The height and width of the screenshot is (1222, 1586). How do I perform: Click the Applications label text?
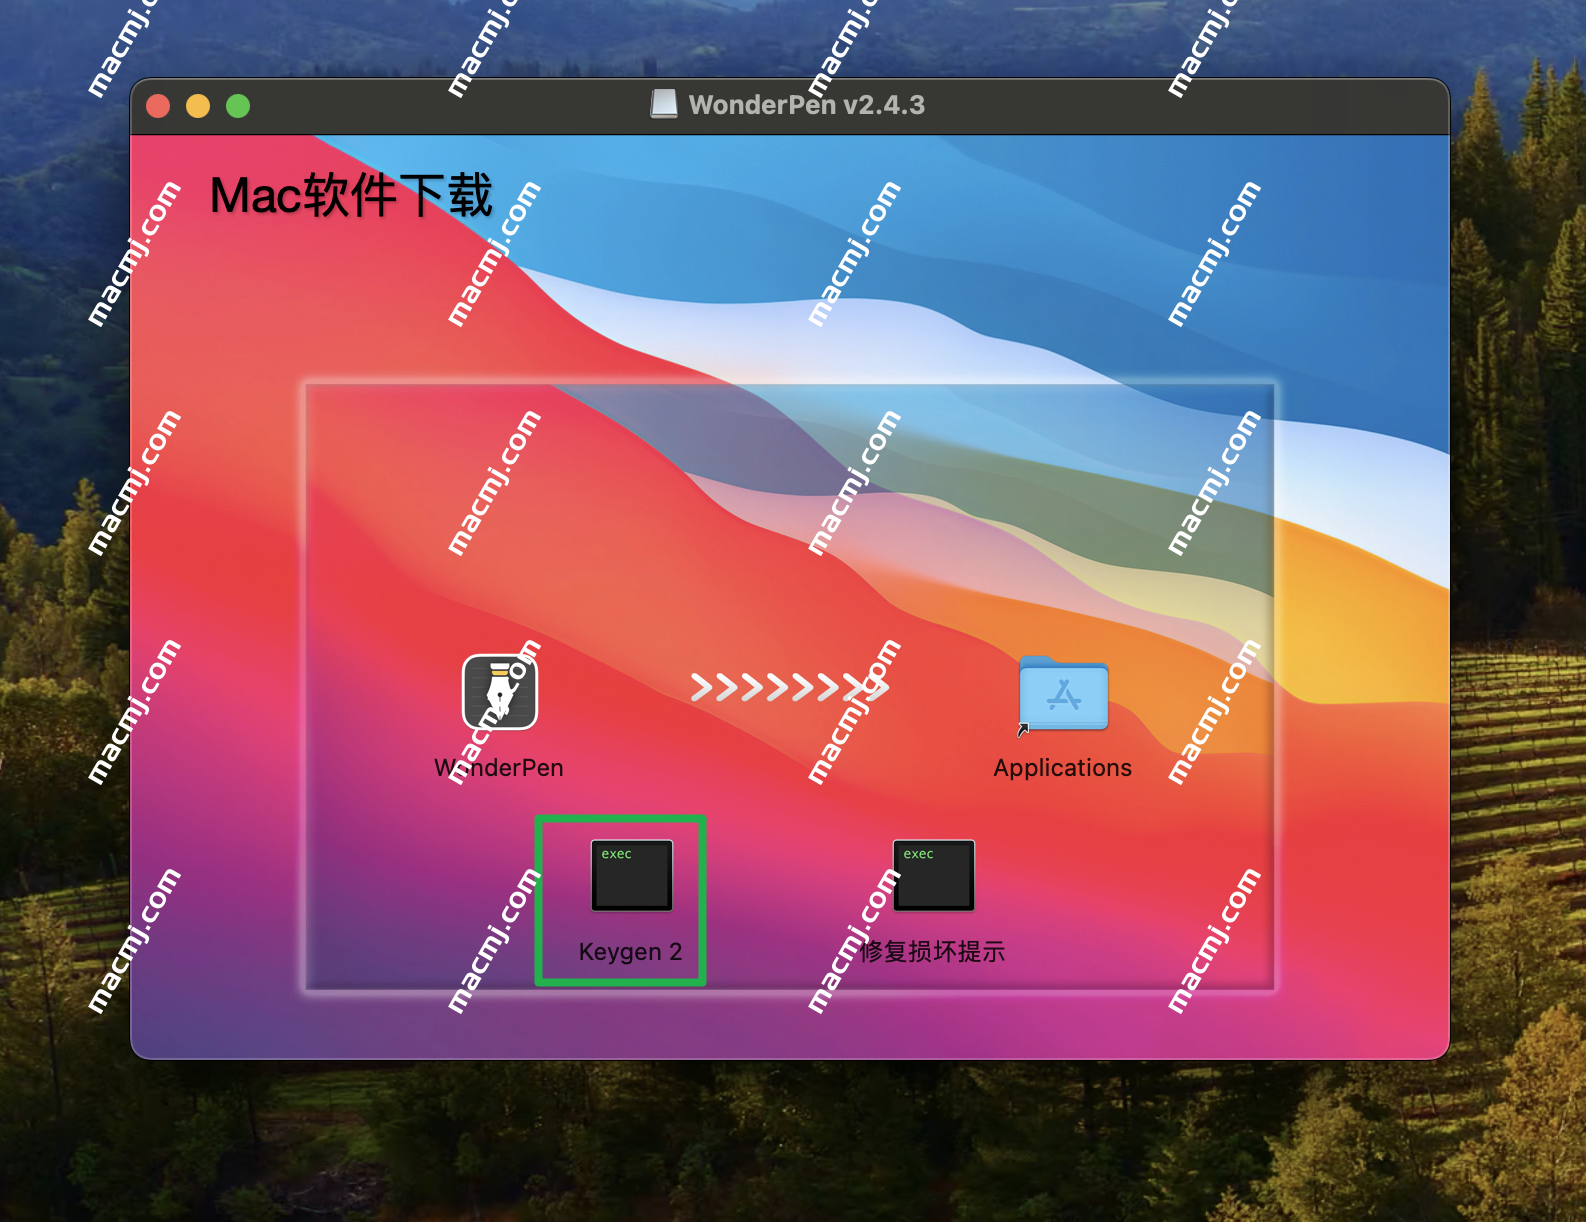[x=1063, y=768]
